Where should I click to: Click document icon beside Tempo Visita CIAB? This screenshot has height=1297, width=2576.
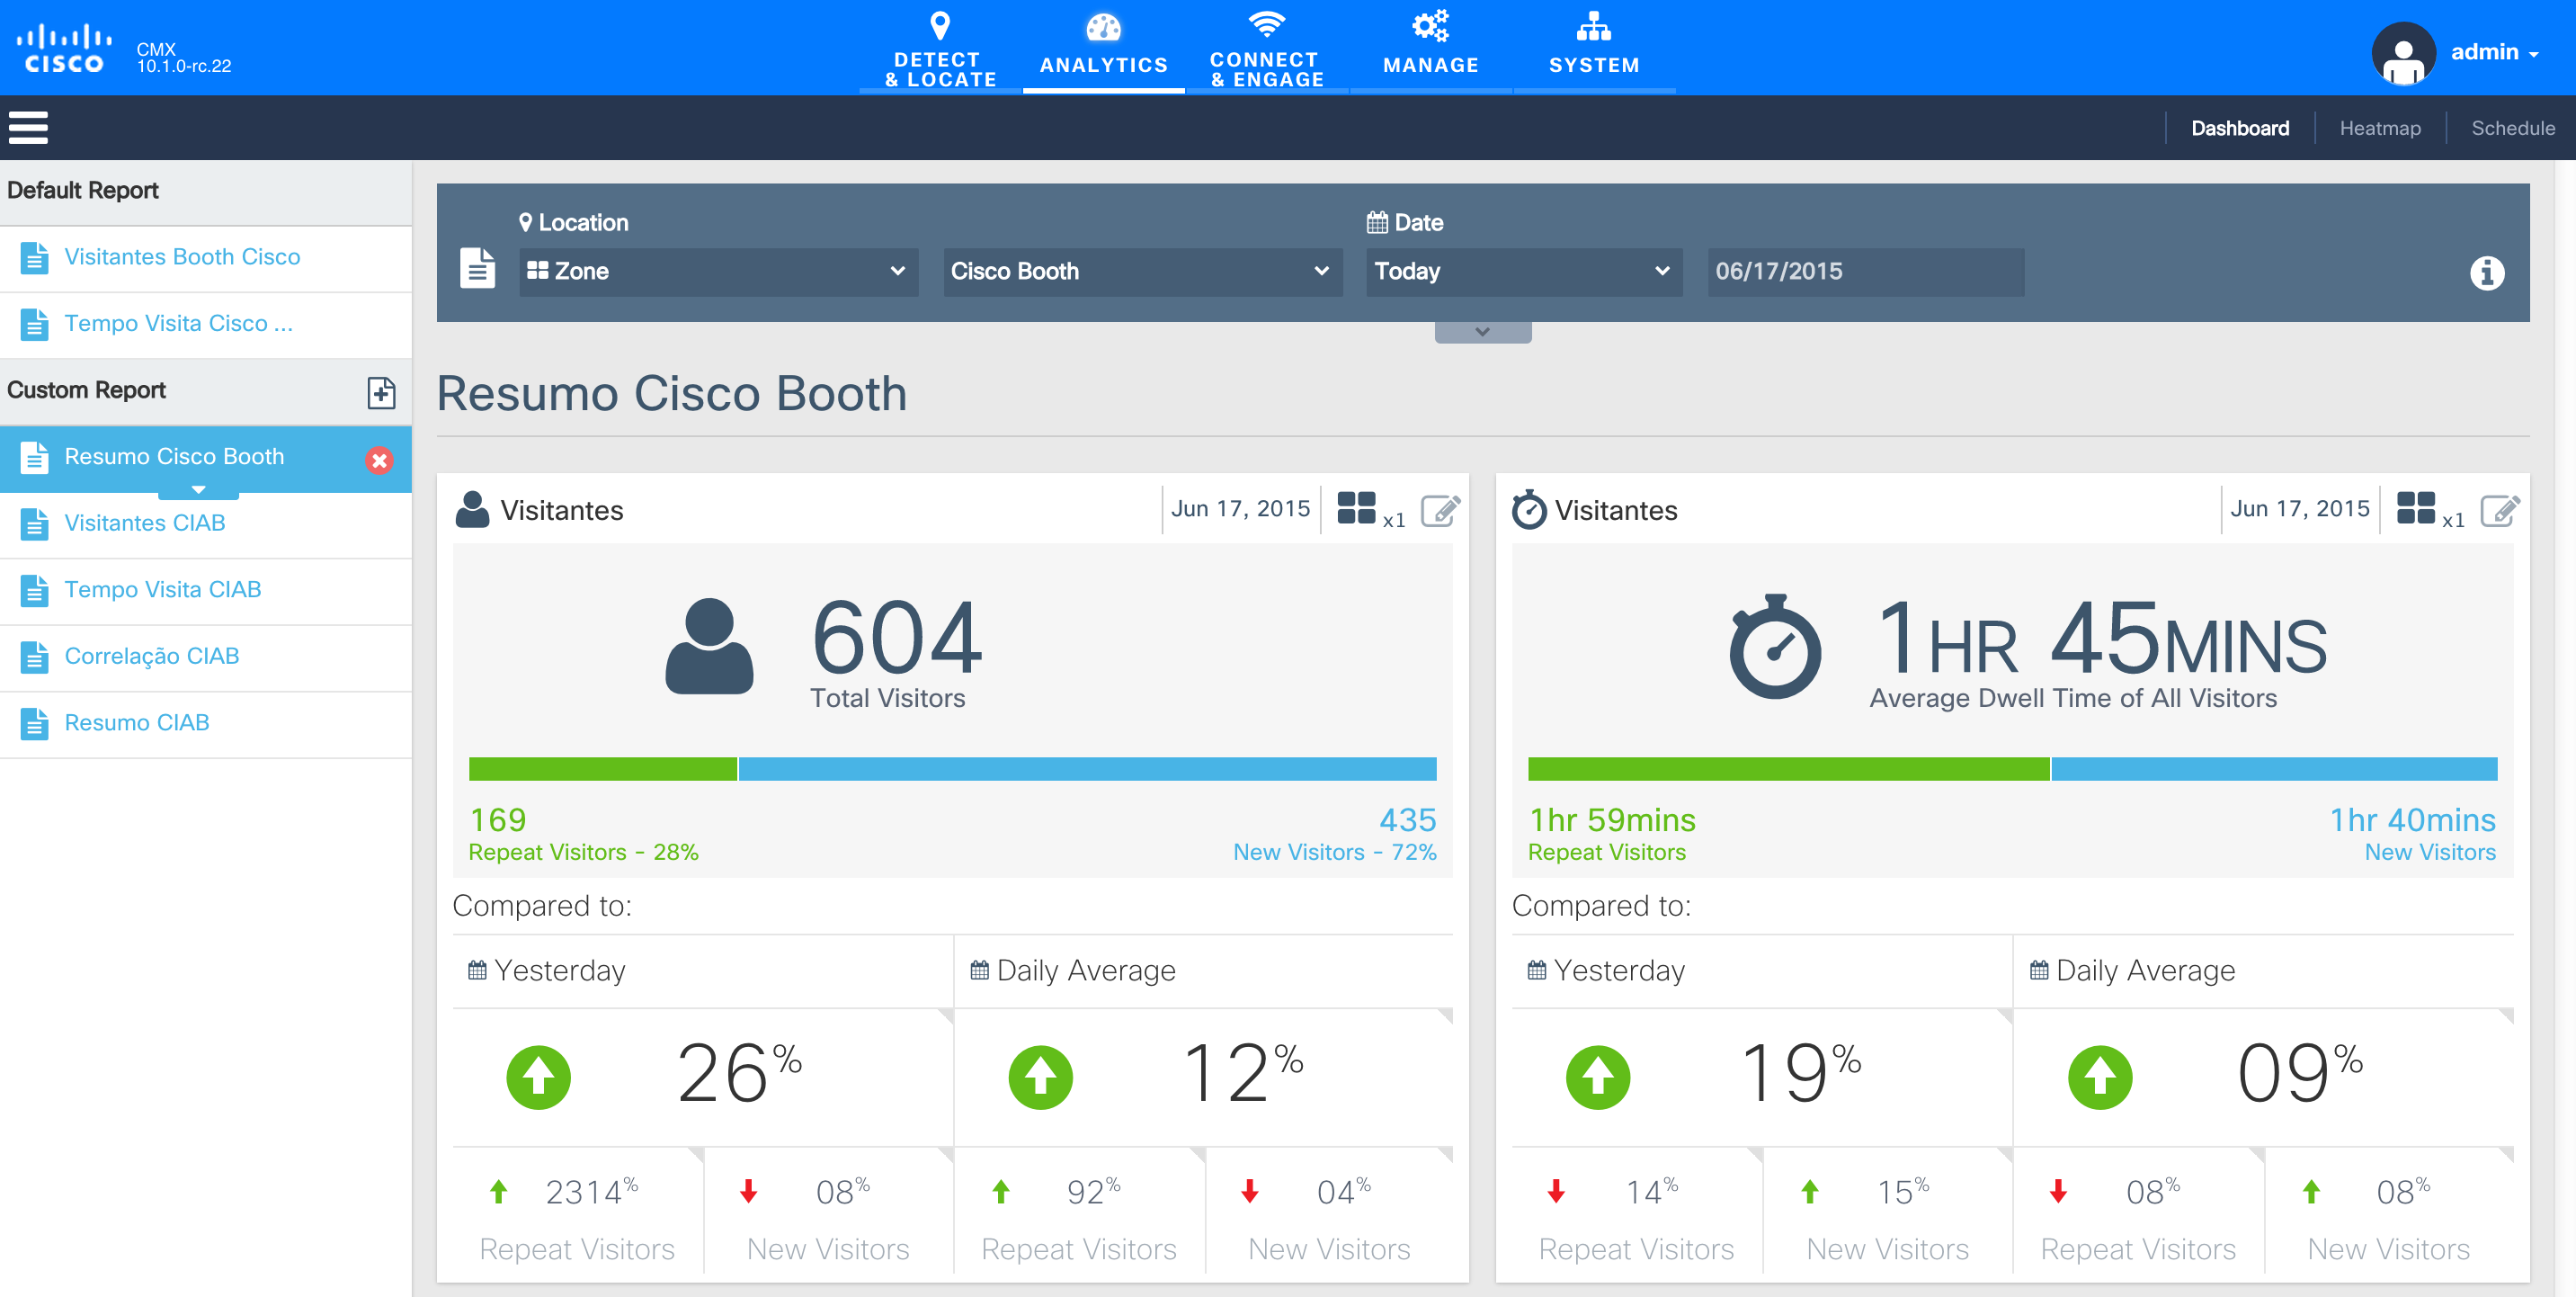(x=34, y=591)
